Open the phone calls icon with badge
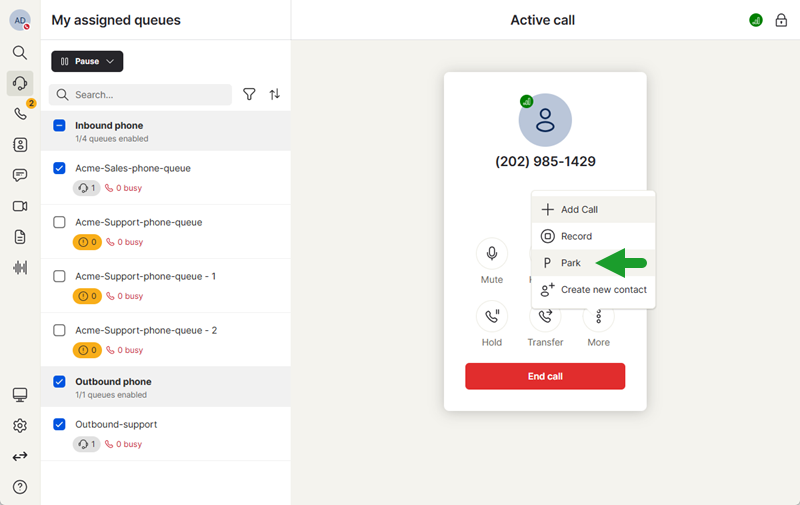 coord(20,114)
